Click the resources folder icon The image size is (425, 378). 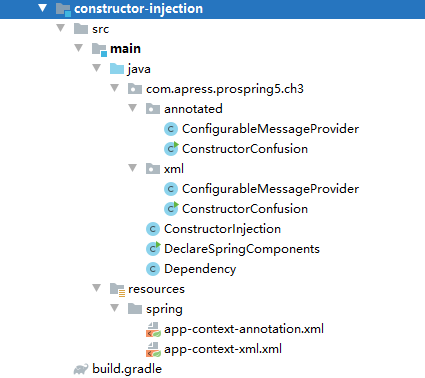(117, 289)
